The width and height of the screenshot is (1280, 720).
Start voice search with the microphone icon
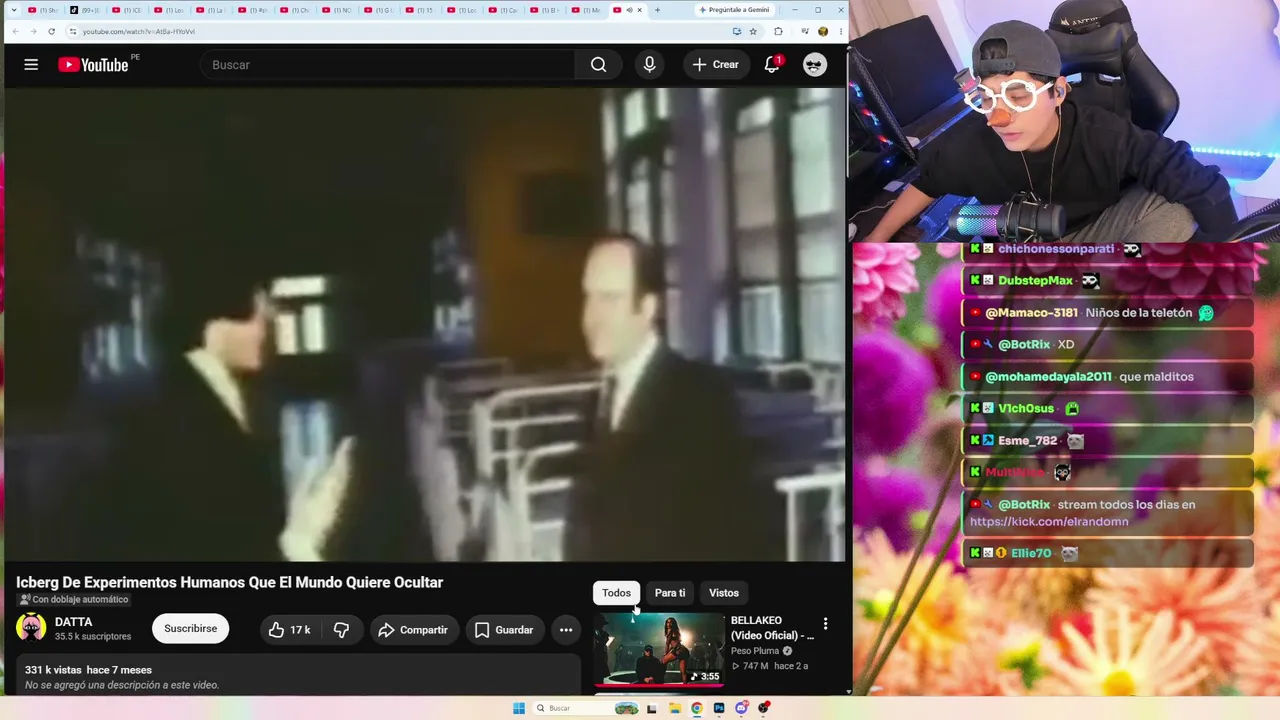pyautogui.click(x=650, y=65)
